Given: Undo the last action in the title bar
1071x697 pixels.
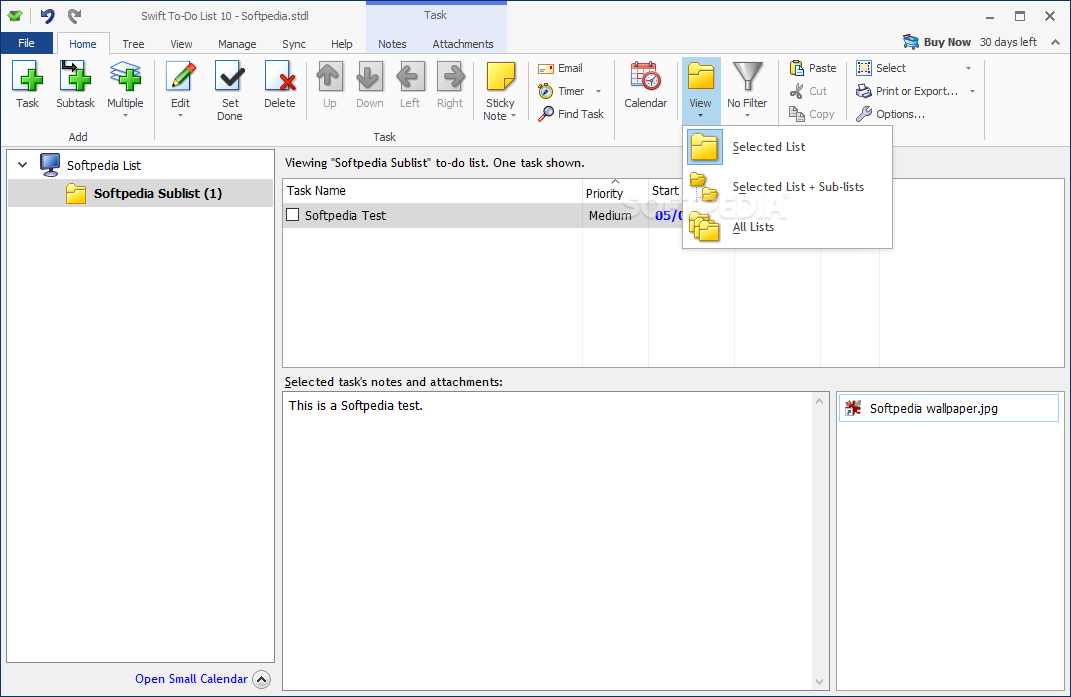Looking at the screenshot, I should 47,16.
